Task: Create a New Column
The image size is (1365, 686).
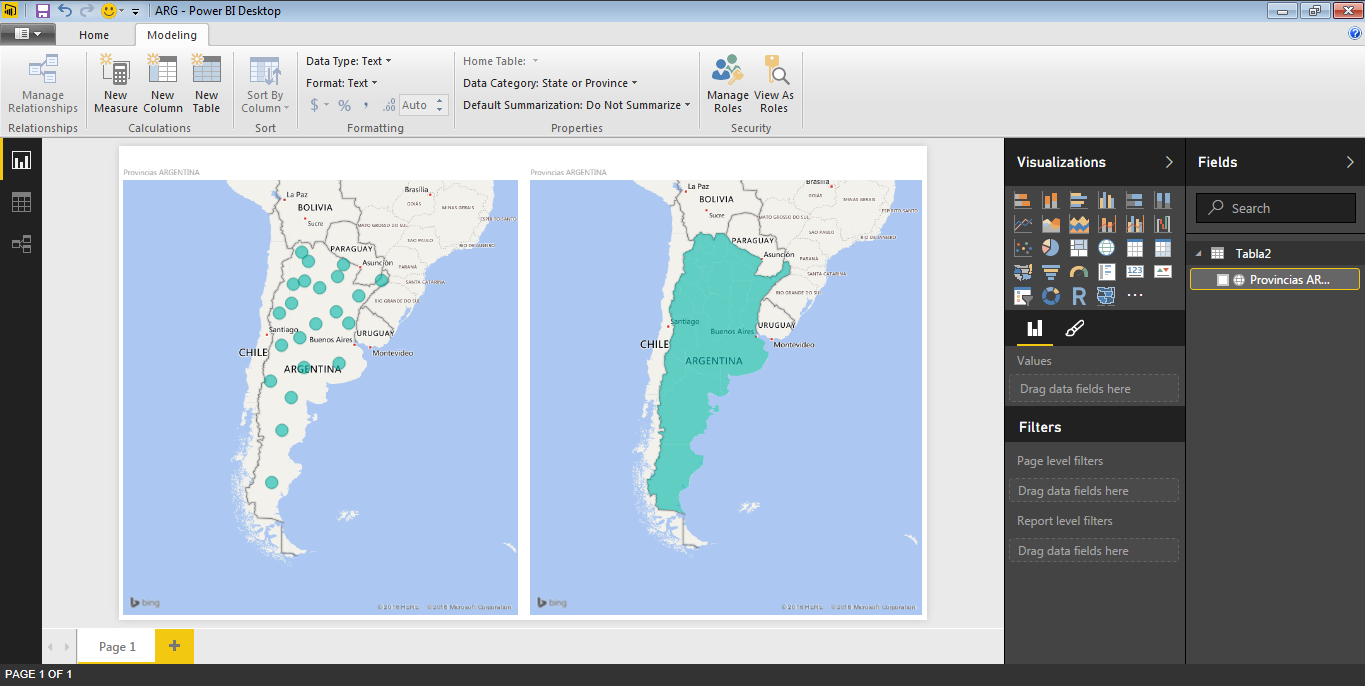Action: 162,84
